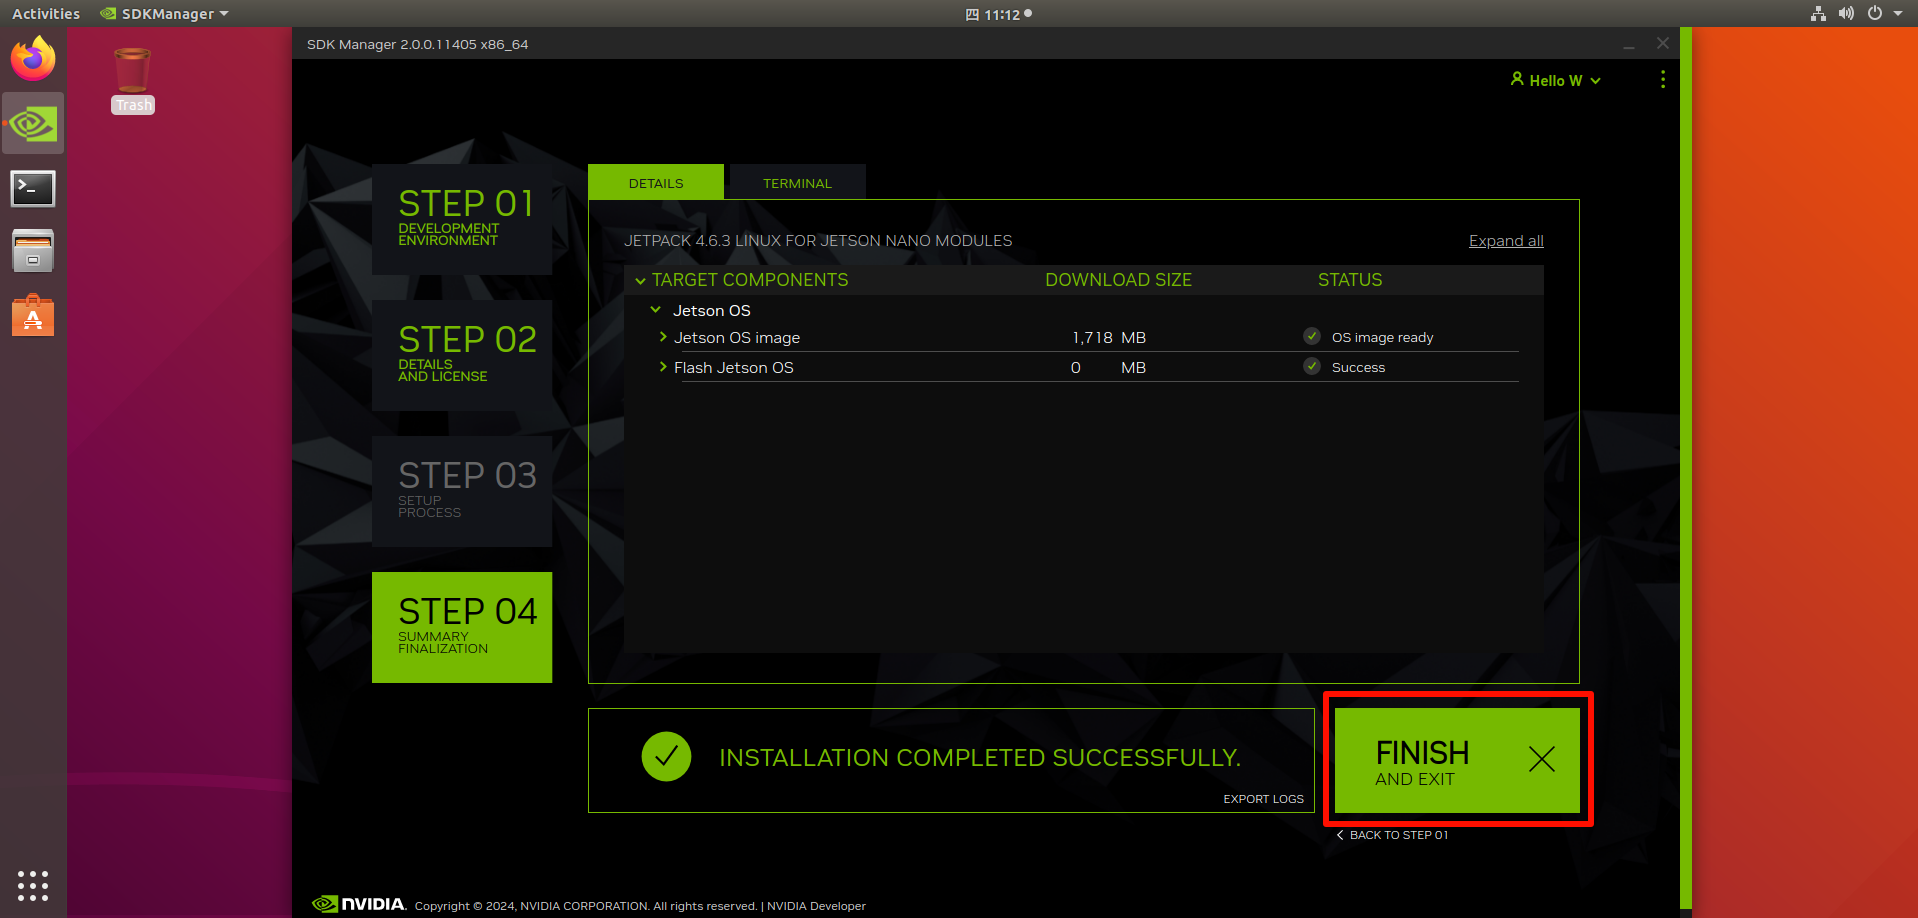The width and height of the screenshot is (1918, 918).
Task: Open the three-dot options menu
Action: [1662, 80]
